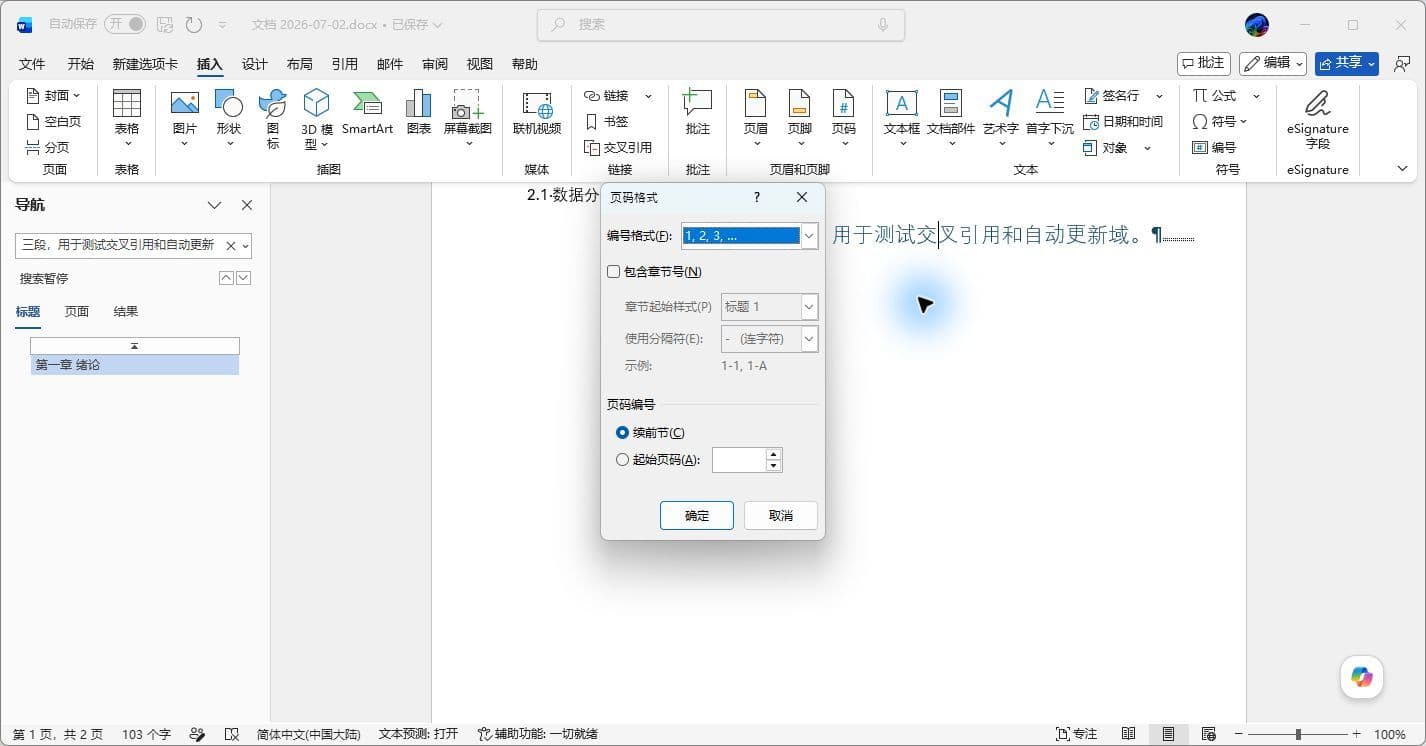Insert a 3D model
This screenshot has height=746, width=1426.
pos(317,118)
